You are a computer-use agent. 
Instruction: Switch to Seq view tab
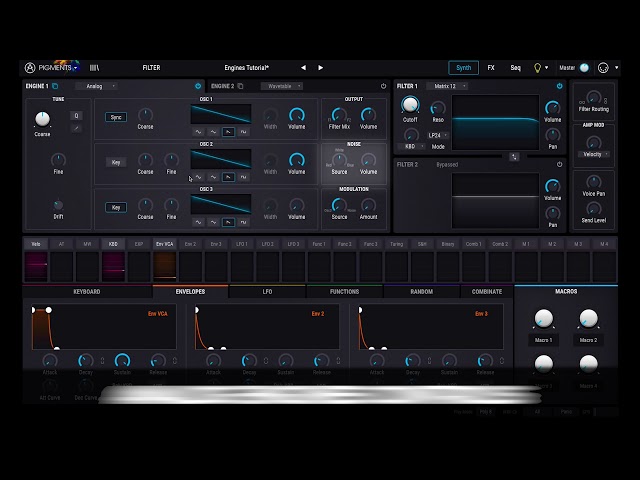point(516,68)
